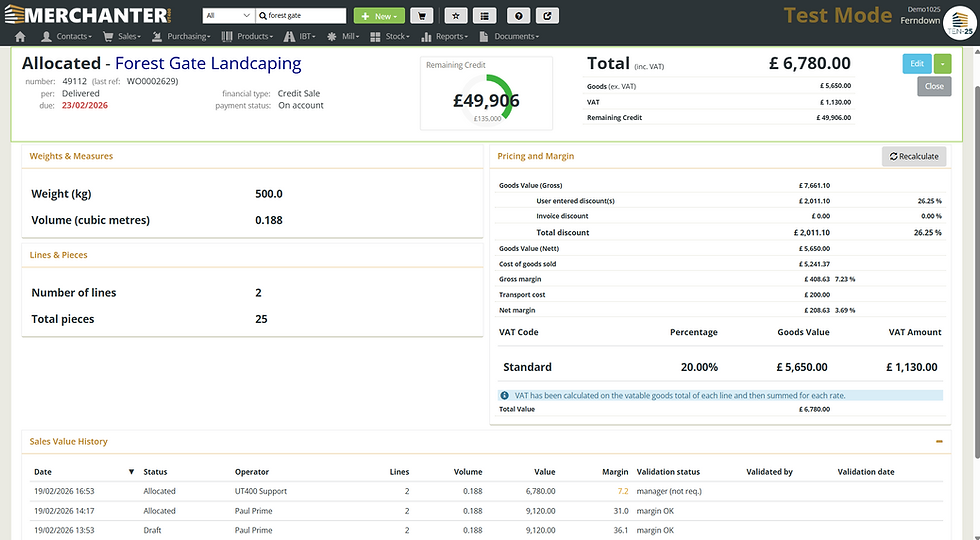Go to the home page icon

pos(20,36)
